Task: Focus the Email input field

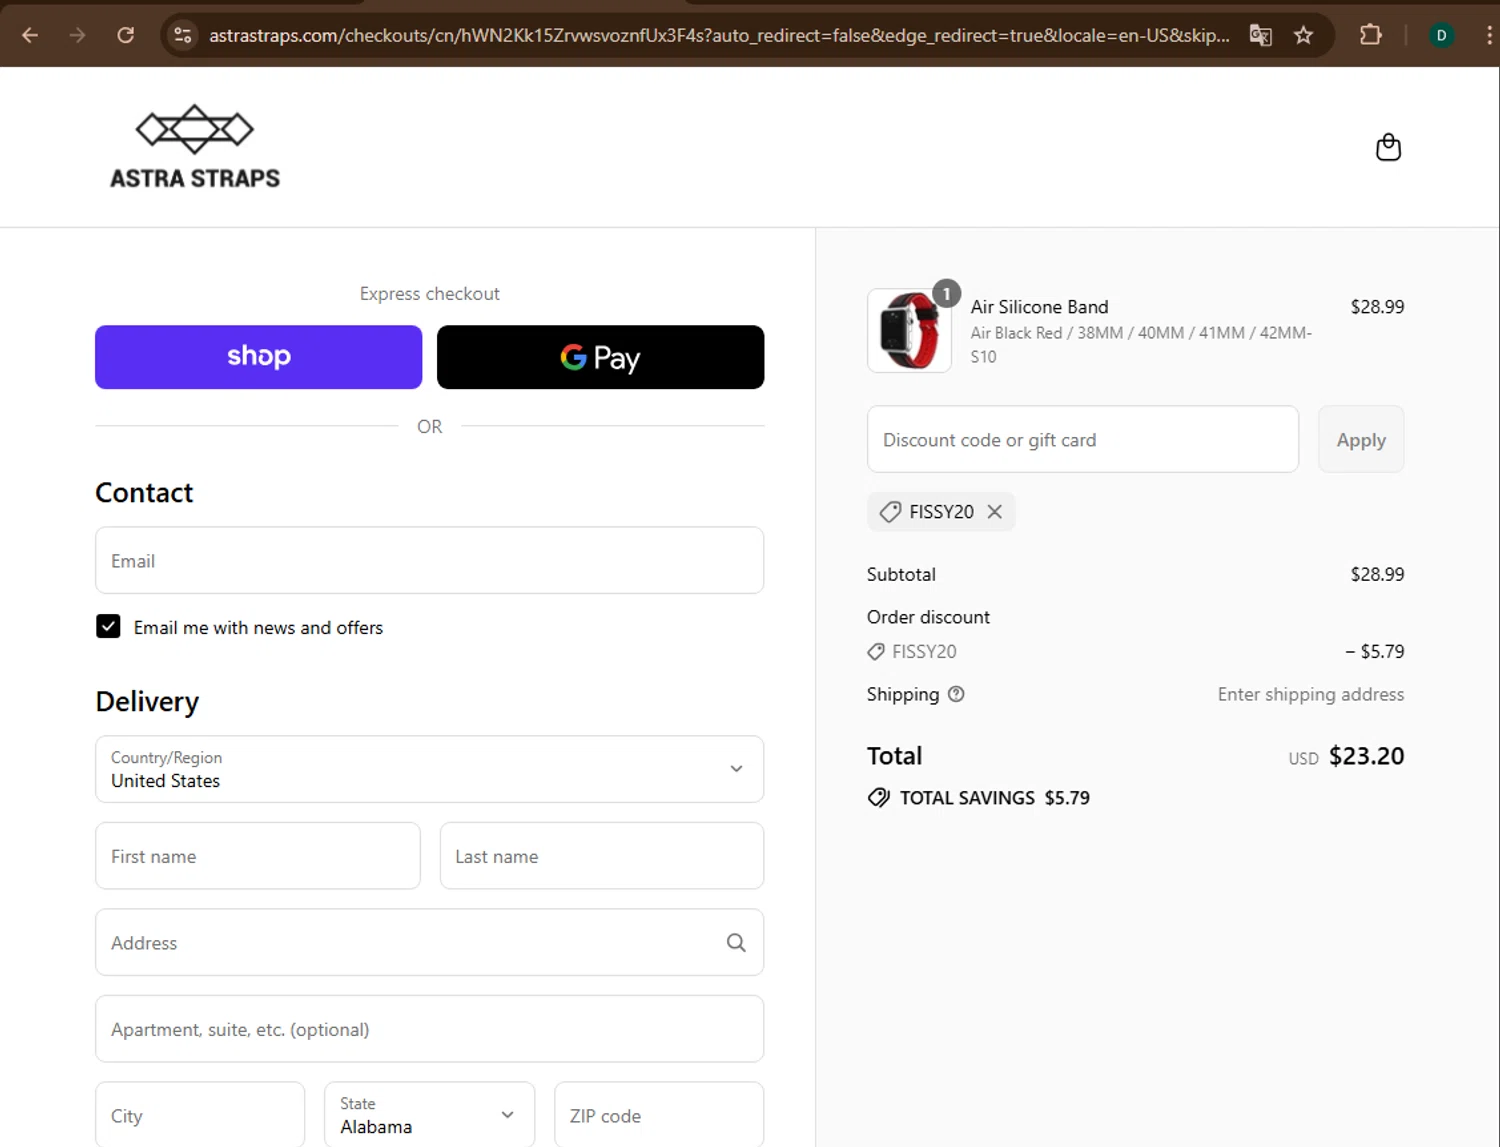Action: pos(429,560)
